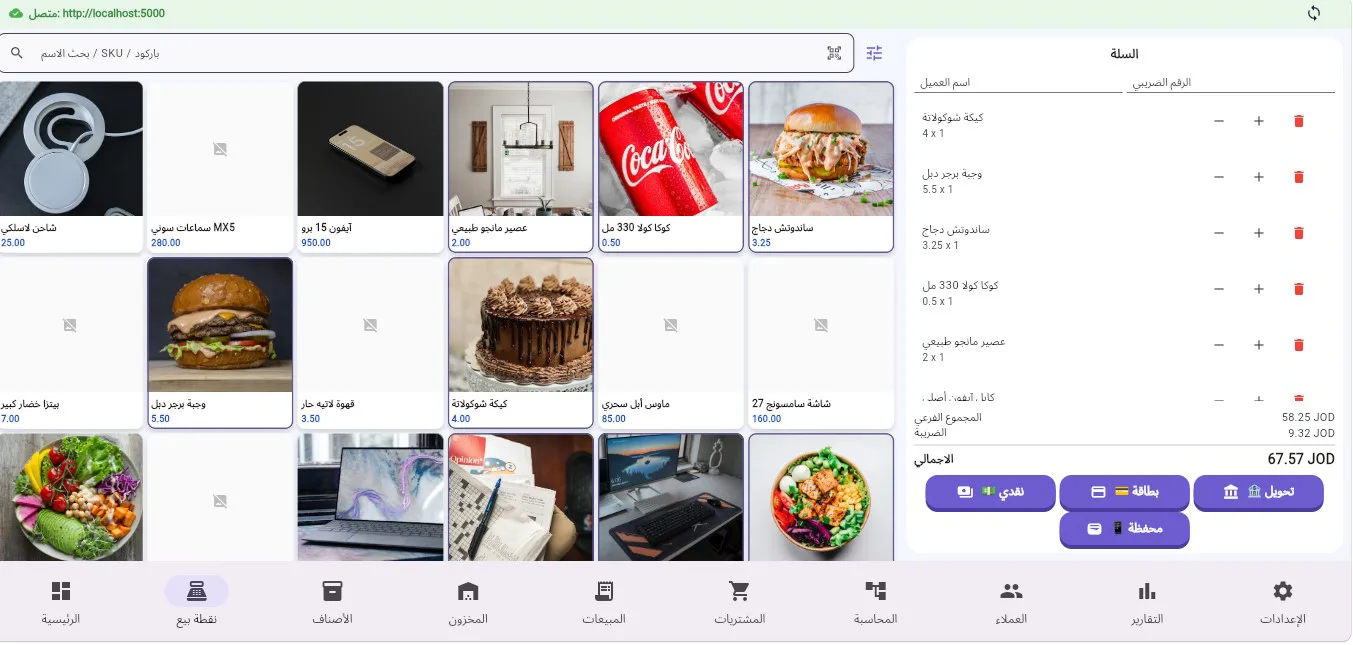Viewport: 1353px width, 645px height.
Task: Remove وجبة برجر دبل from cart
Action: (1299, 177)
